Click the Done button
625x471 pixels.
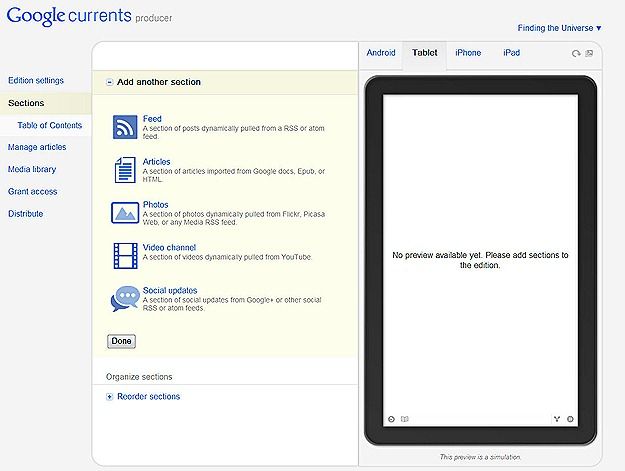121,341
